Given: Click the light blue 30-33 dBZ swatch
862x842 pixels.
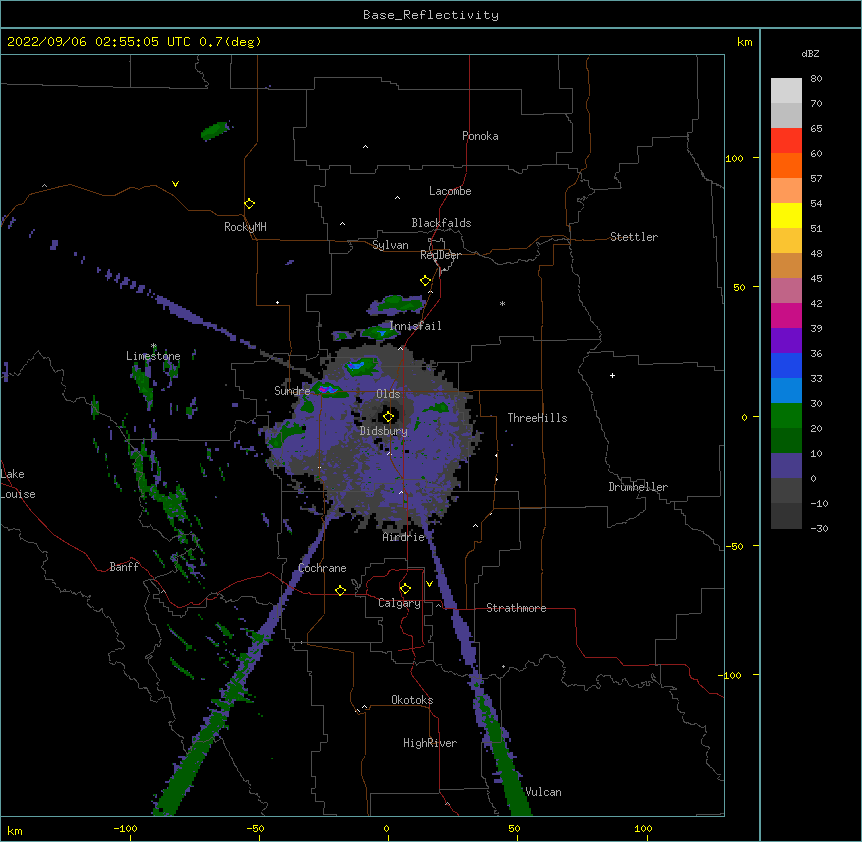Looking at the screenshot, I should [786, 391].
